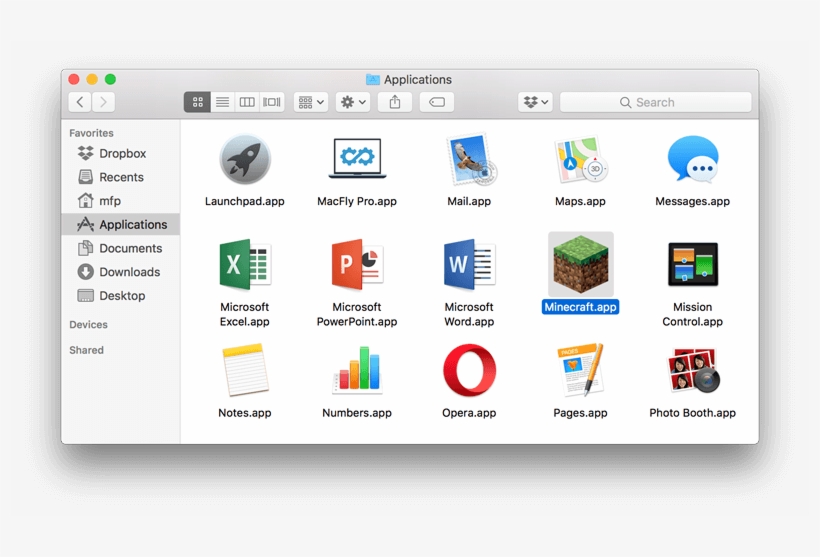
Task: Open the item arrangement dropdown
Action: point(311,102)
